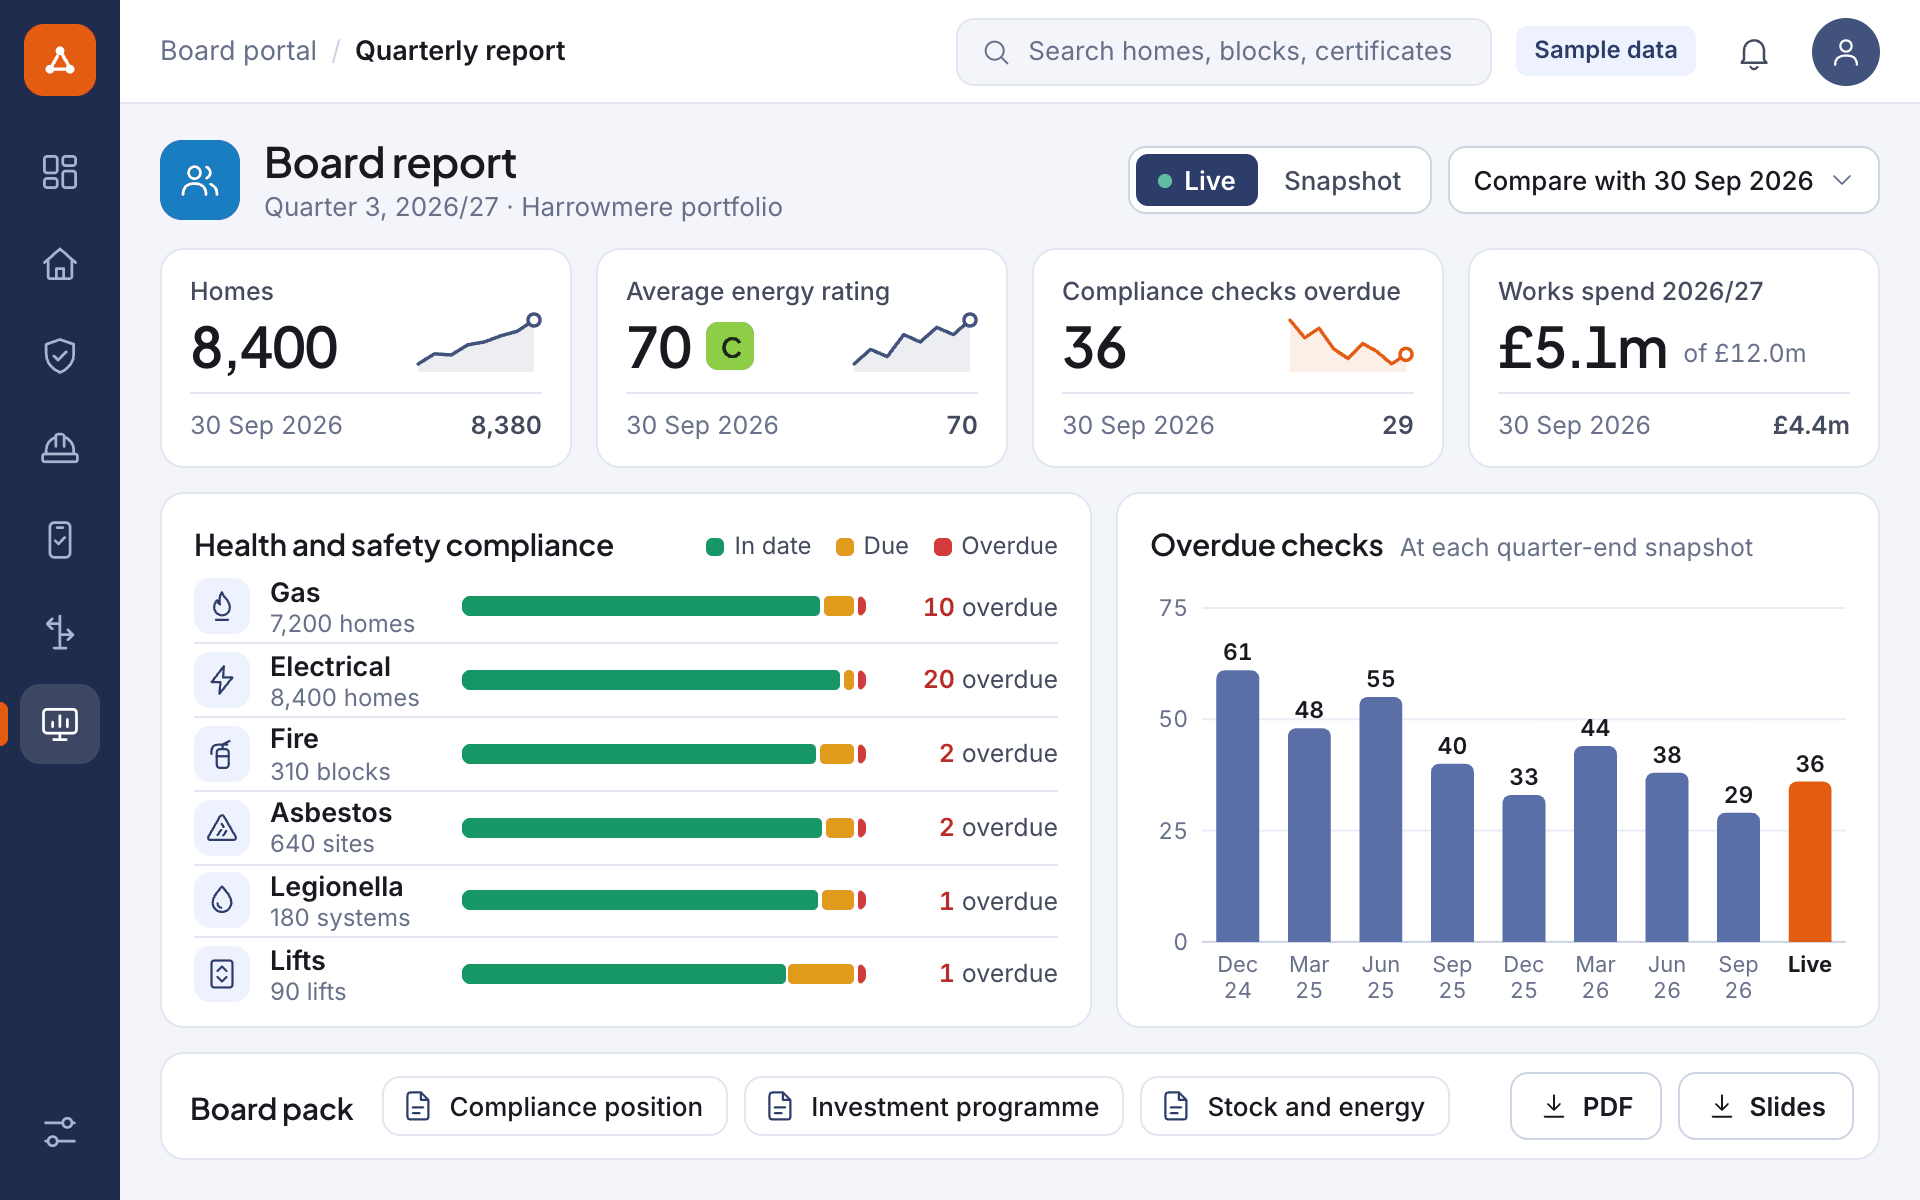Click the 10 overdue Gas text

click(x=990, y=607)
